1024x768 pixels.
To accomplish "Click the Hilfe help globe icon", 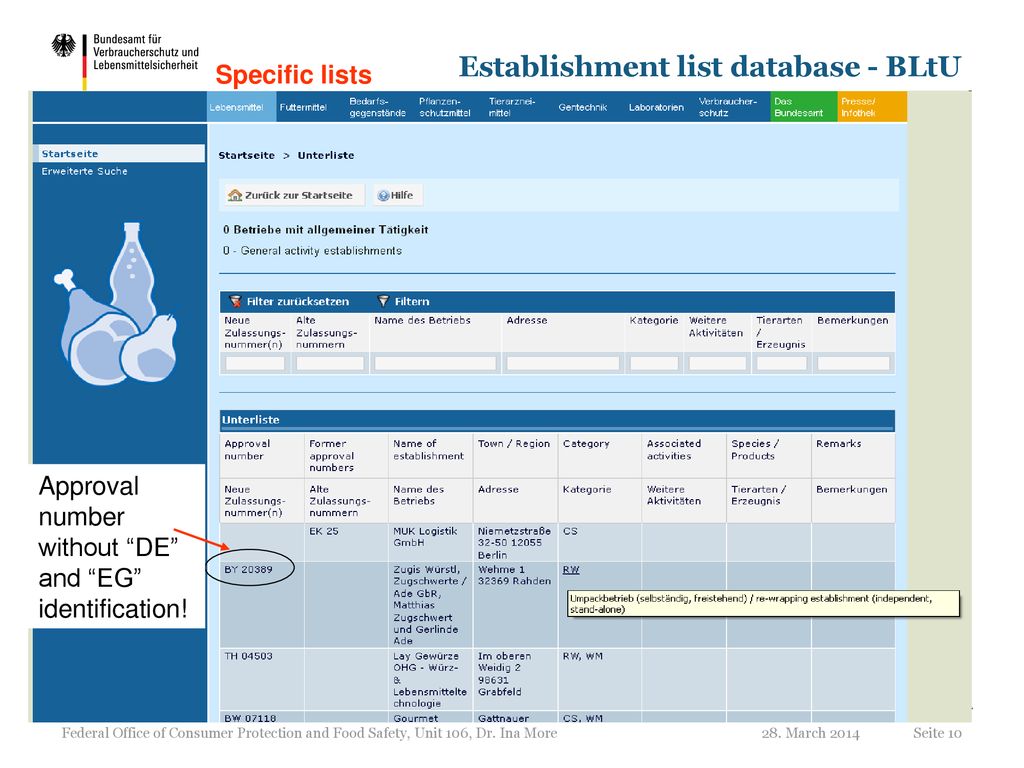I will (x=383, y=195).
